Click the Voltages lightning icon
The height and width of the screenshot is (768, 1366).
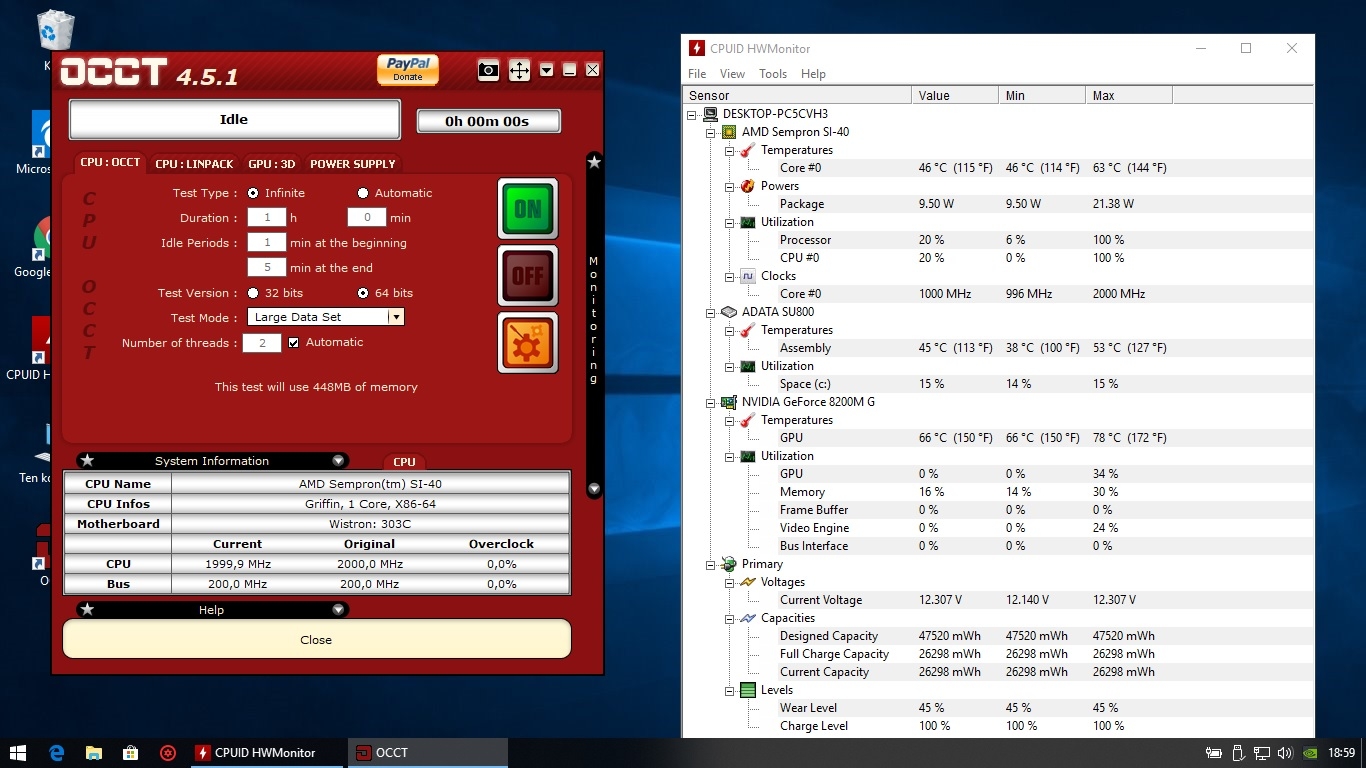tap(748, 582)
